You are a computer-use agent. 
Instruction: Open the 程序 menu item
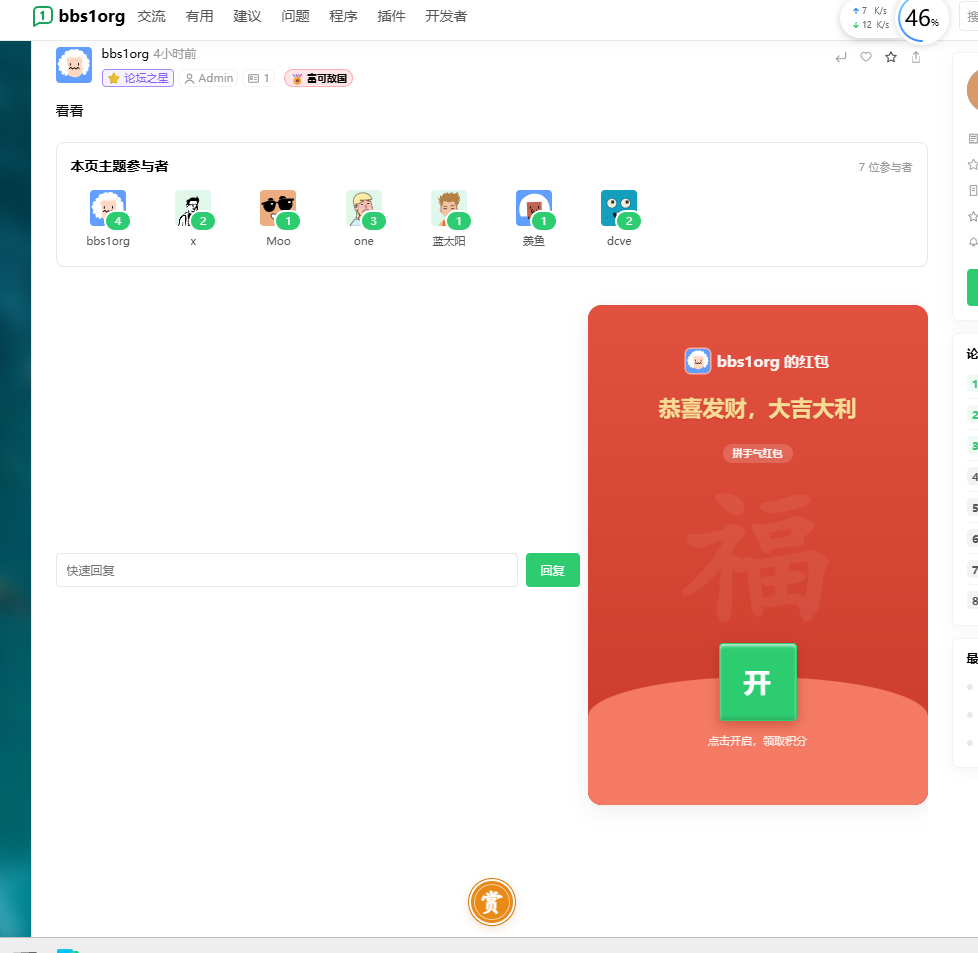click(343, 16)
